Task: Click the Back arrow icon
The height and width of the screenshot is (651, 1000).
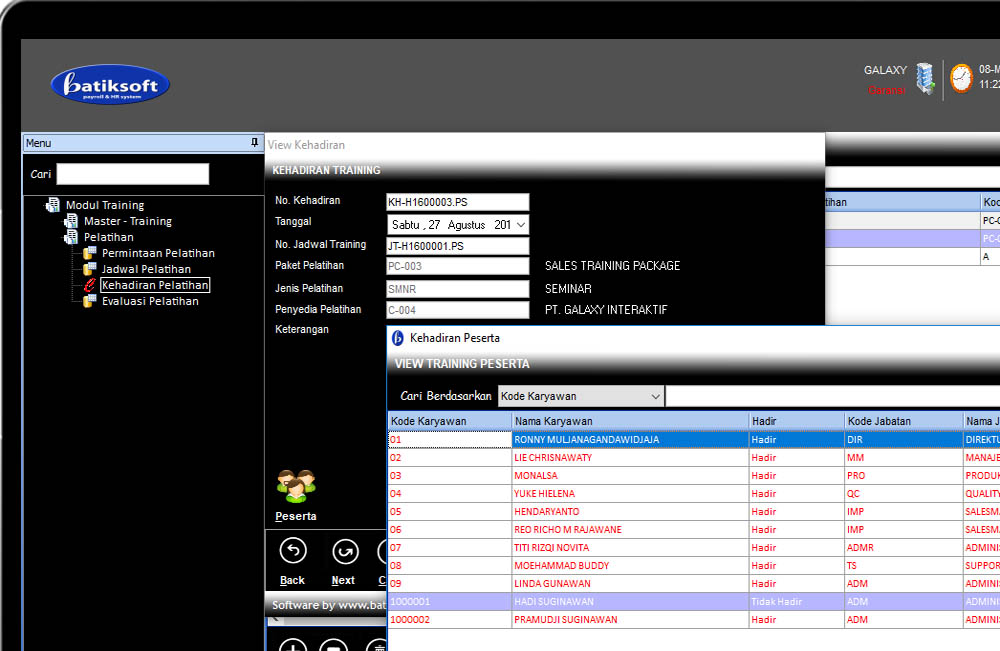Action: [x=292, y=551]
